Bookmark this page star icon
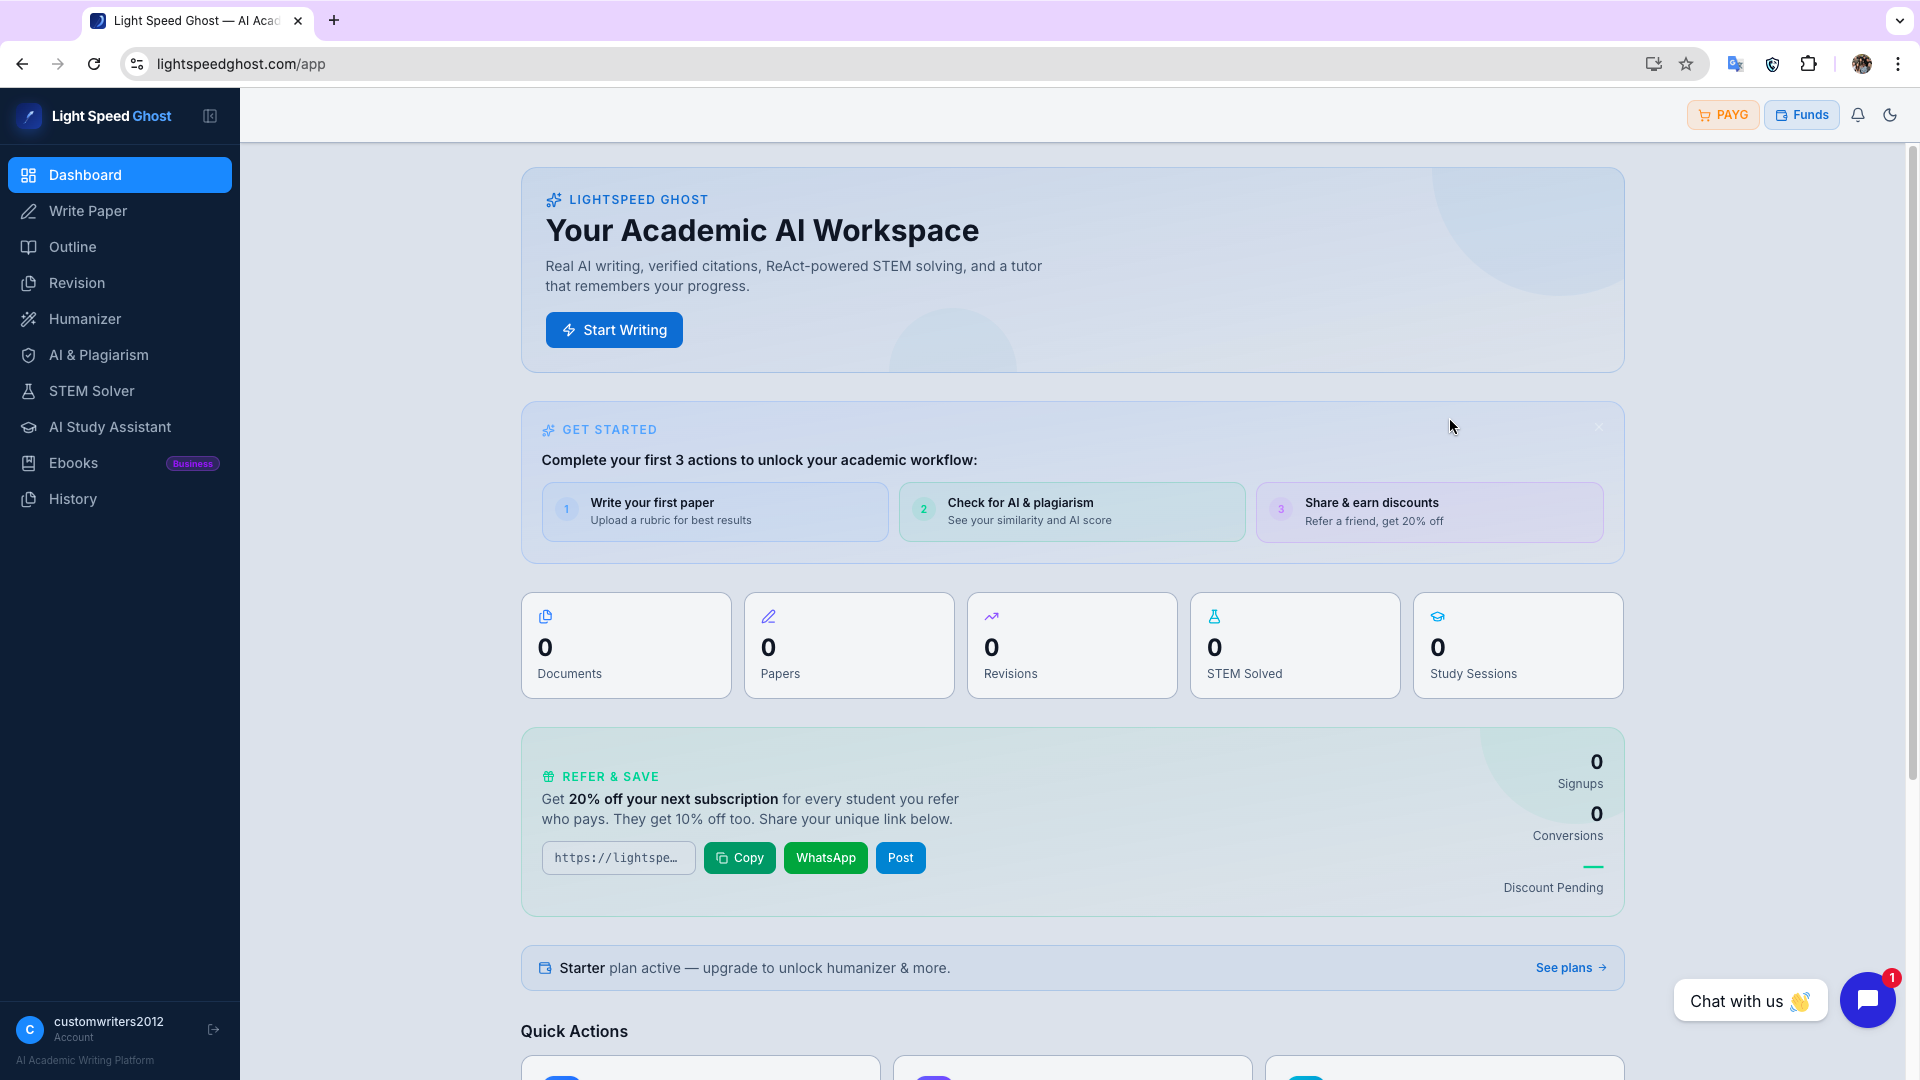This screenshot has height=1080, width=1920. click(x=1686, y=64)
